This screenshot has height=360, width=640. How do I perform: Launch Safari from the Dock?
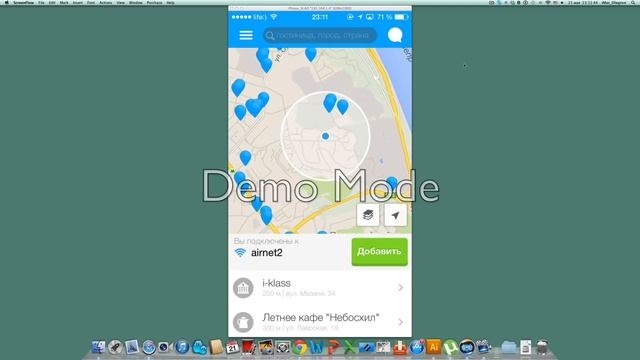click(149, 347)
